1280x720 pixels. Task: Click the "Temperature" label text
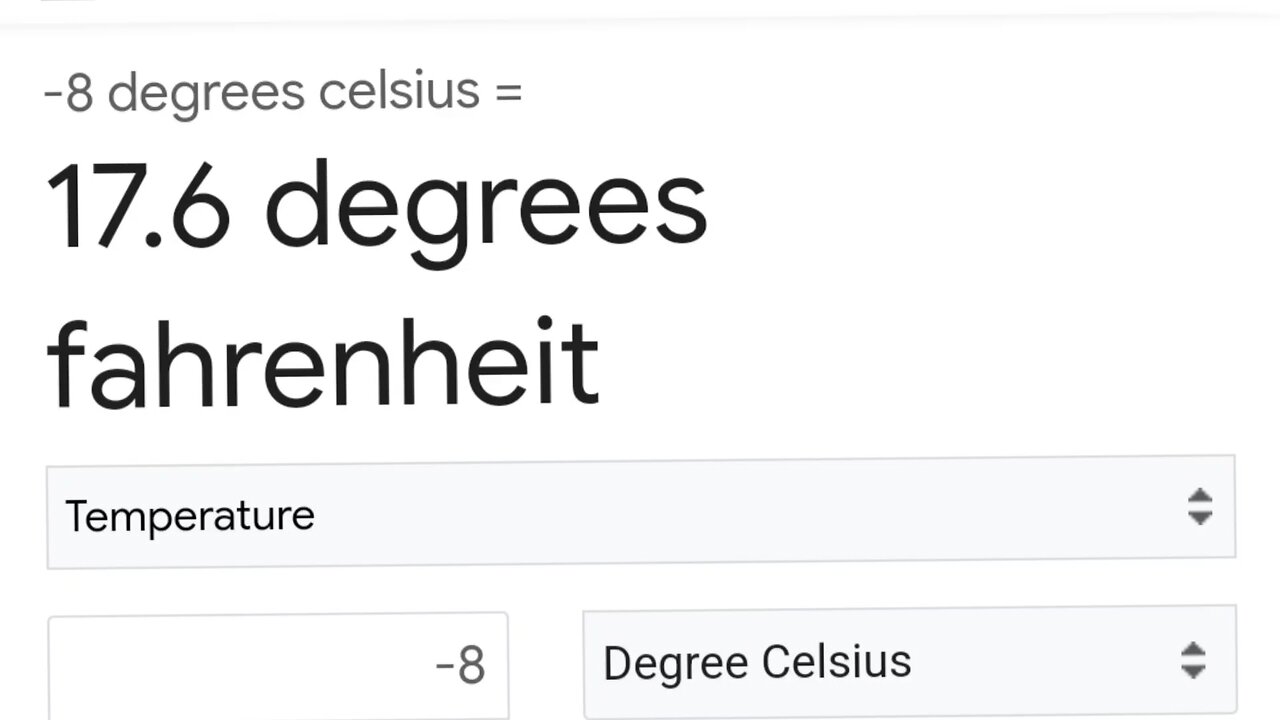[x=190, y=516]
